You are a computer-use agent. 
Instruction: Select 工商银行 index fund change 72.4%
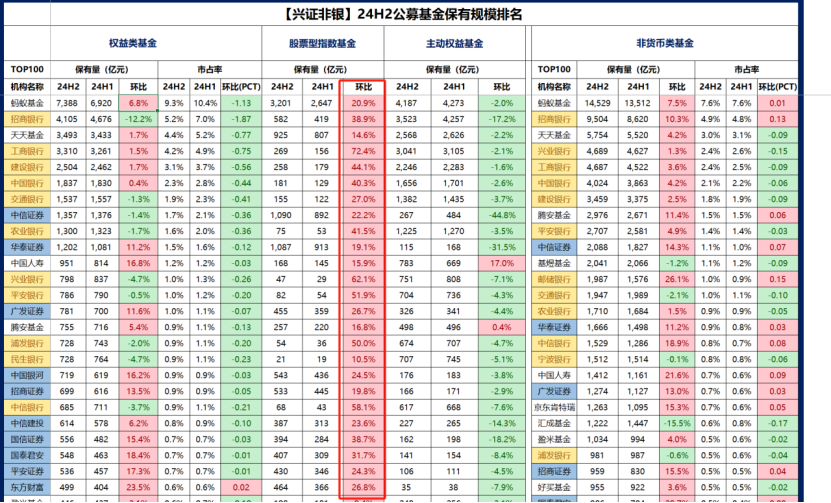pyautogui.click(x=363, y=151)
